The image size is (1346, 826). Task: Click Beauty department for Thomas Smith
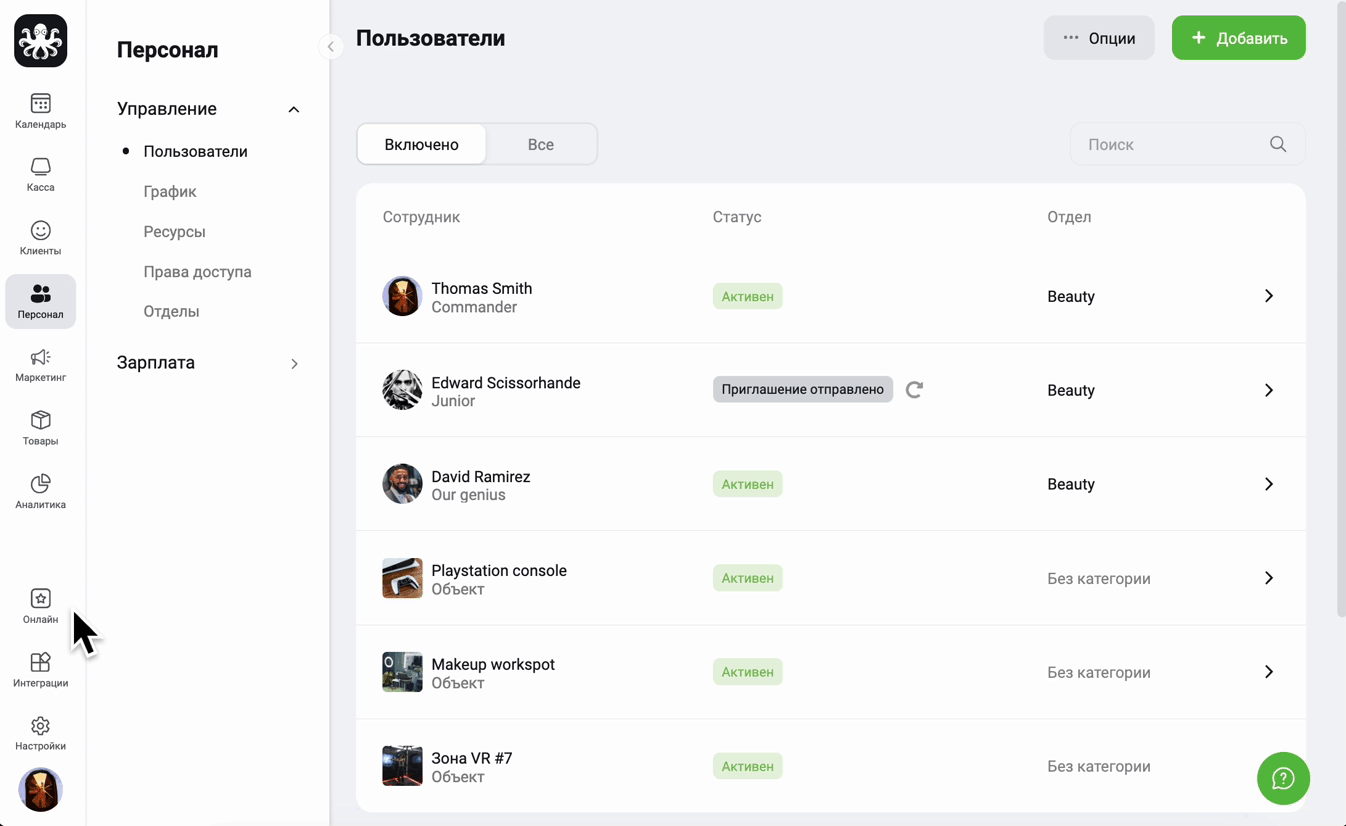click(x=1071, y=296)
